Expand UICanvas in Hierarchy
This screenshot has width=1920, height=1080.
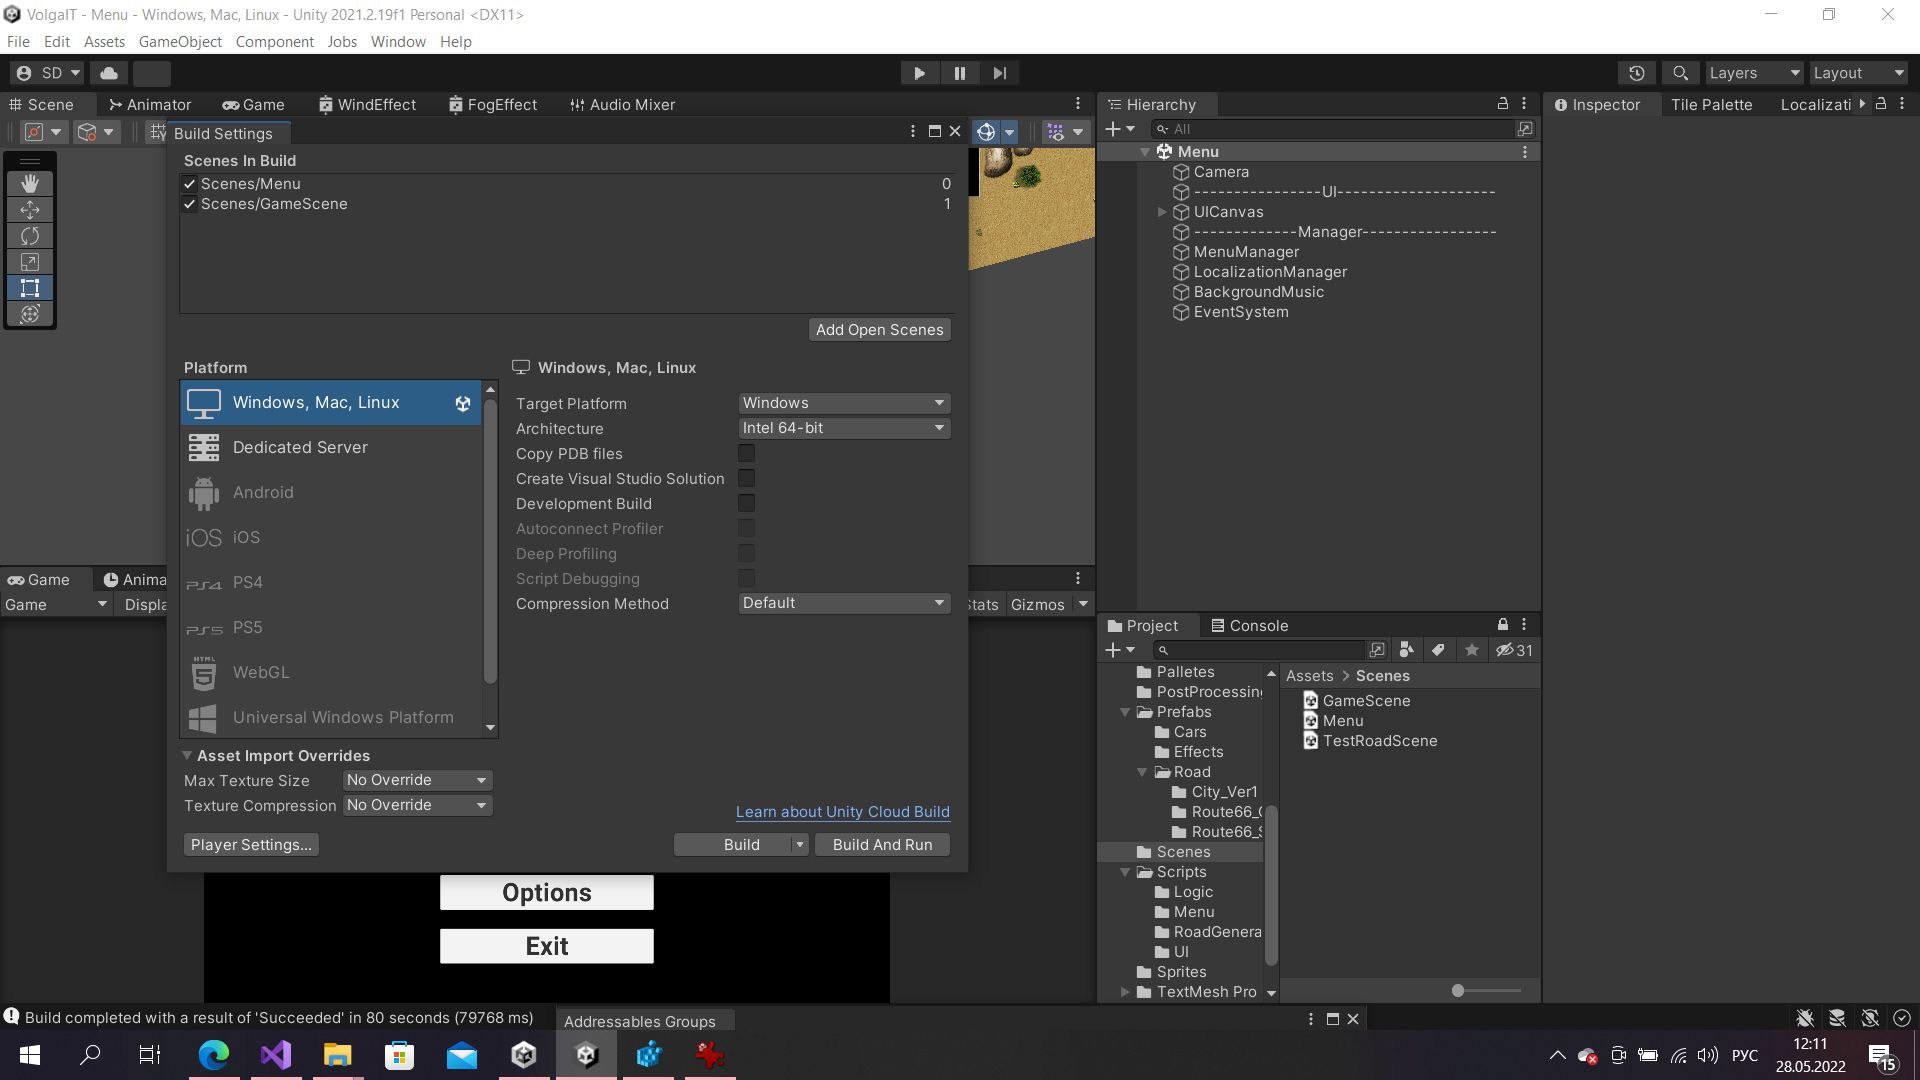click(x=1161, y=212)
